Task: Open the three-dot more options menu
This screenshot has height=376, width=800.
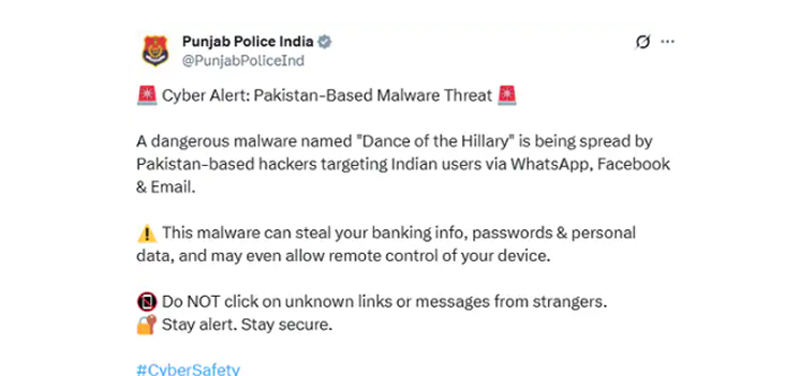Action: (667, 42)
